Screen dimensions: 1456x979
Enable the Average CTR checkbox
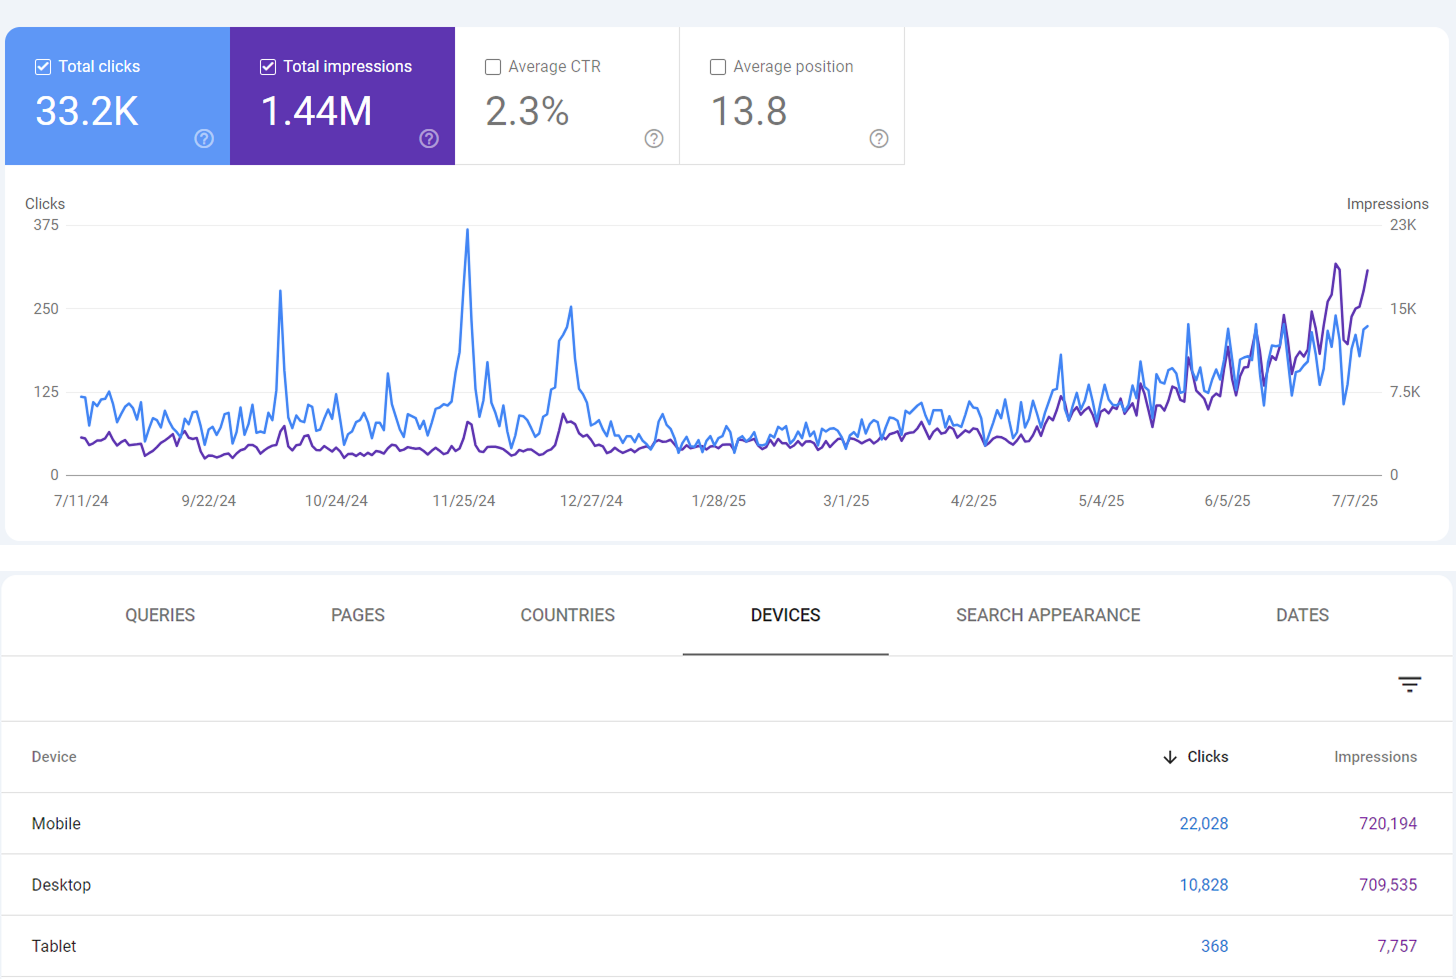point(493,67)
